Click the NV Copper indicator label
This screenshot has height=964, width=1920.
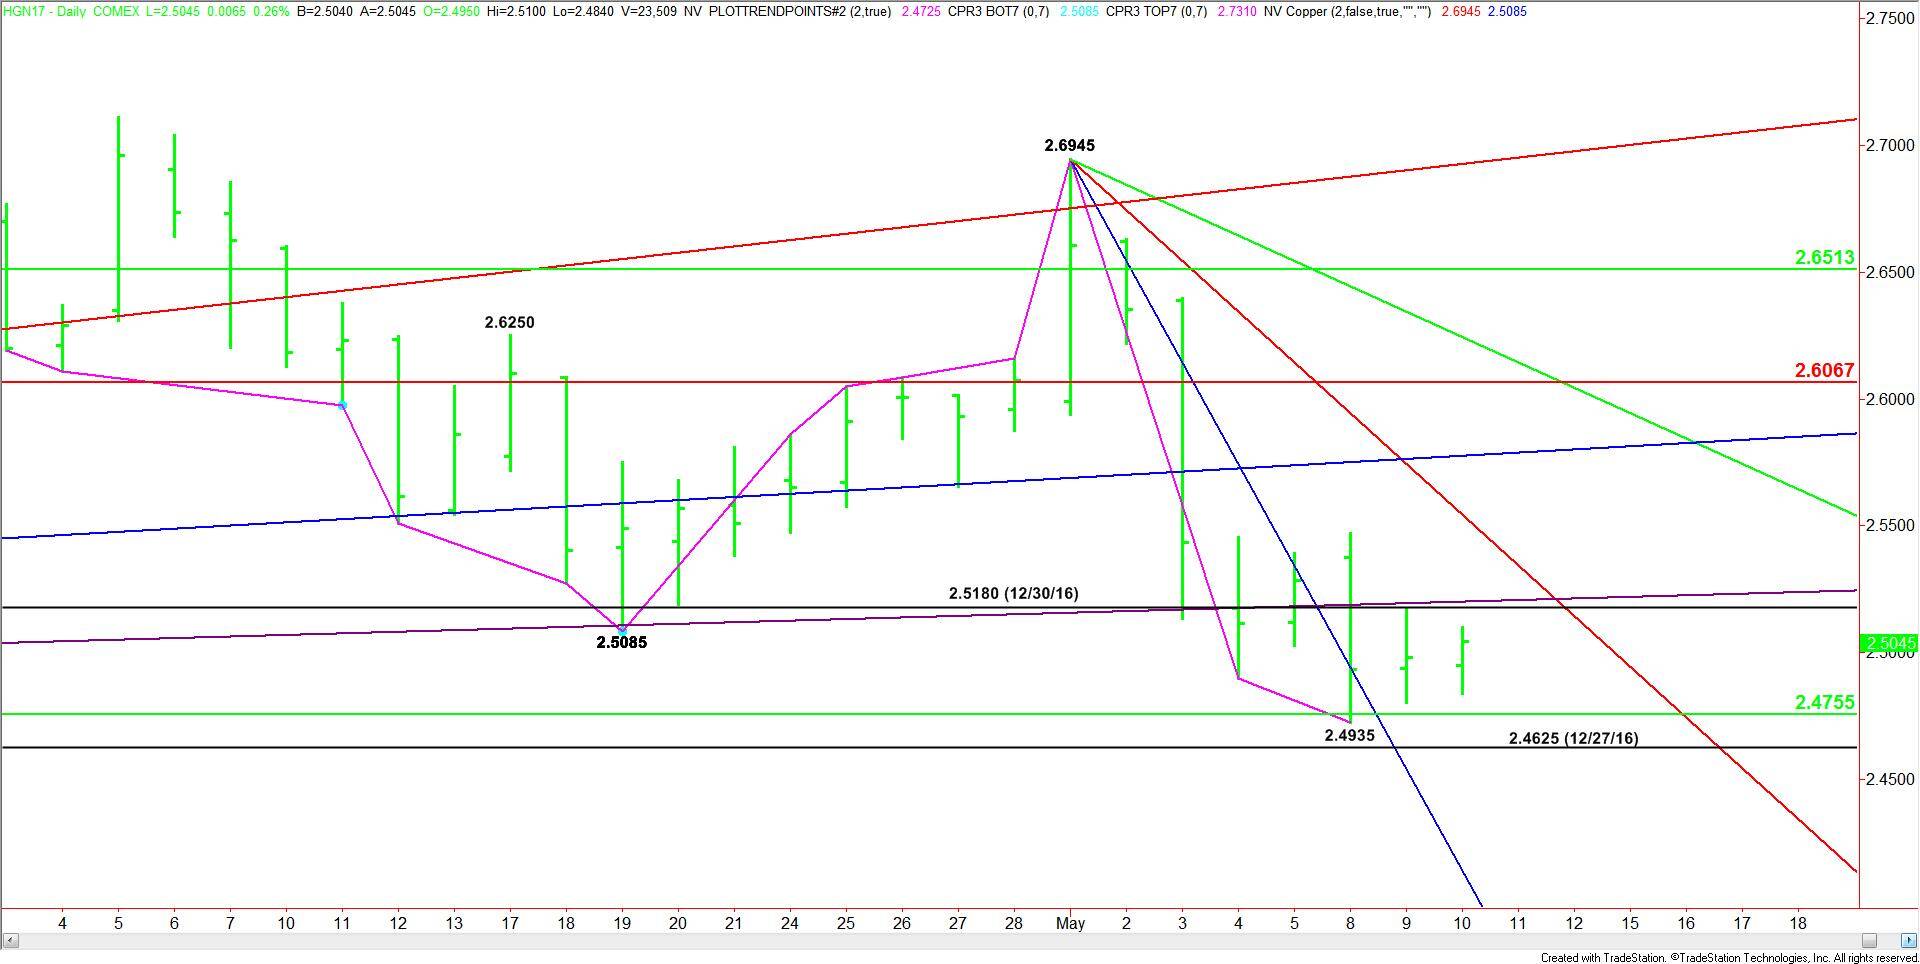coord(1348,12)
